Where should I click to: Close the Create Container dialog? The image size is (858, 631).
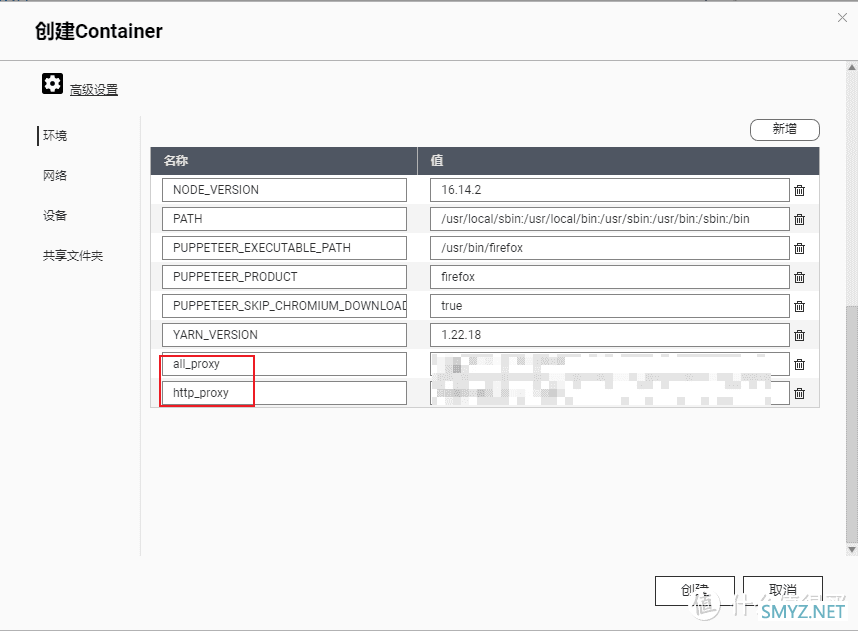pos(839,16)
